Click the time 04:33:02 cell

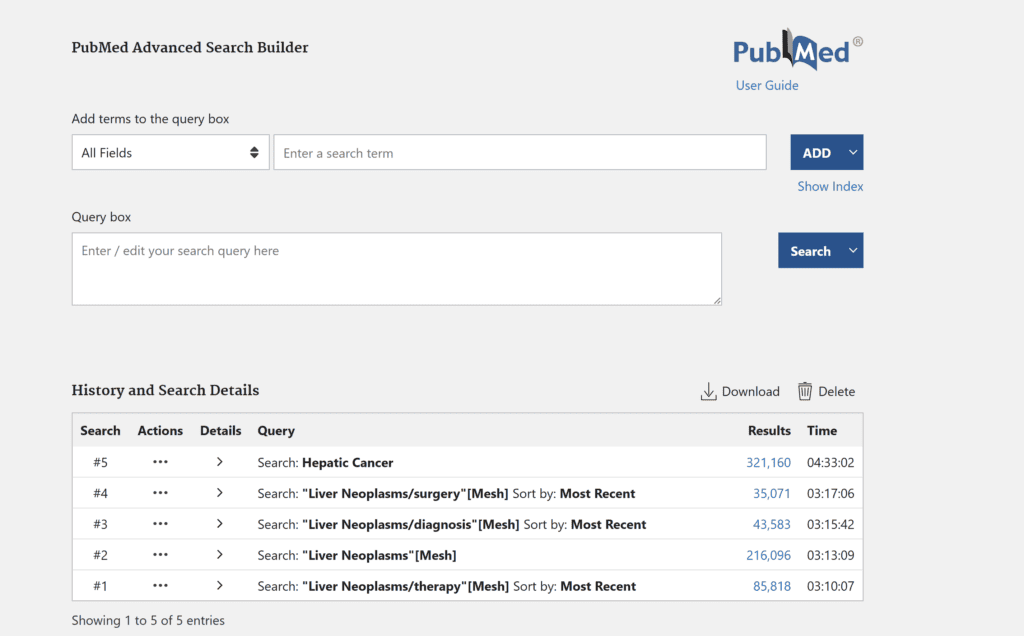click(830, 462)
